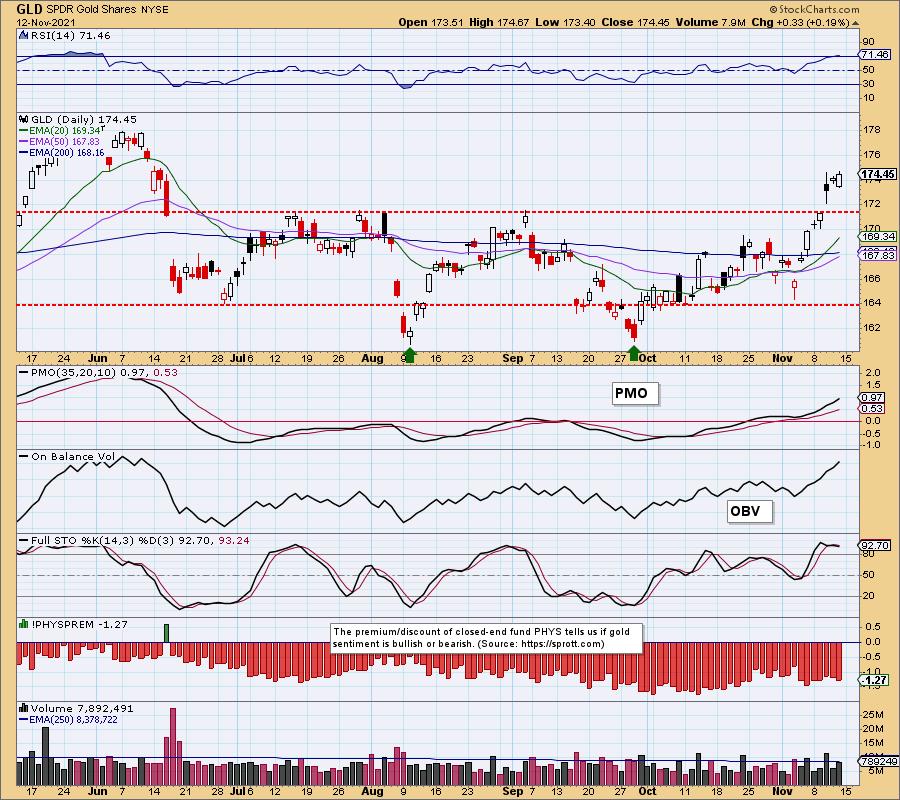Click the up triangle after Chg percentage
The height and width of the screenshot is (800, 900).
[855, 23]
